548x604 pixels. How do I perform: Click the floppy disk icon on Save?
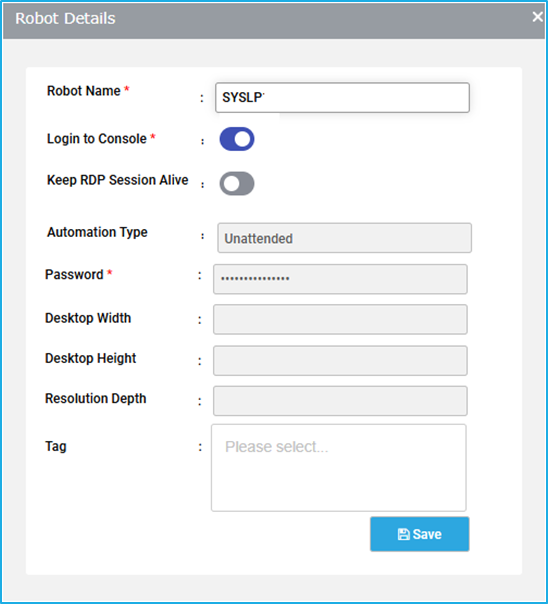tap(403, 534)
